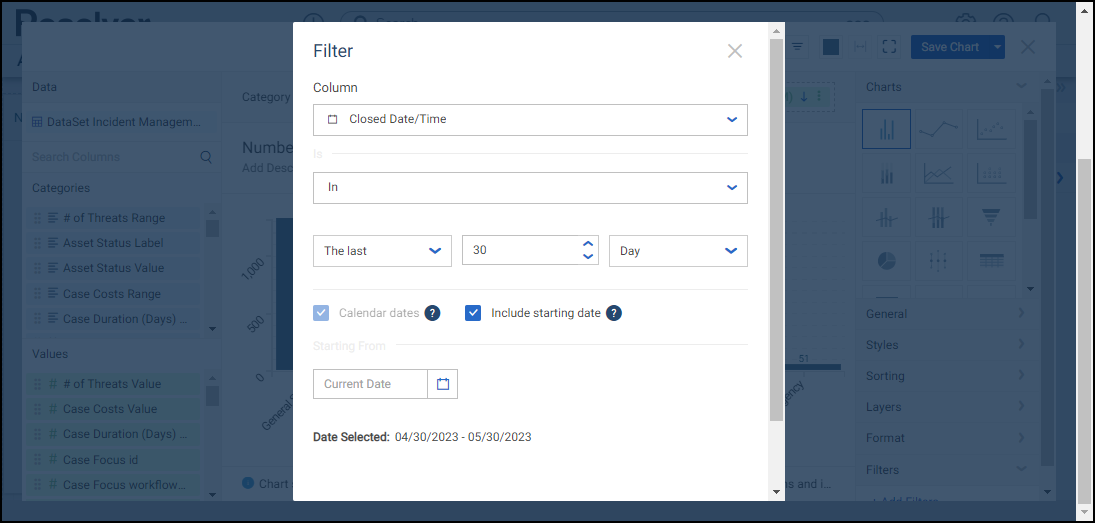Click drag handle of Asset Status Label
Viewport: 1095px width, 523px height.
pos(38,243)
